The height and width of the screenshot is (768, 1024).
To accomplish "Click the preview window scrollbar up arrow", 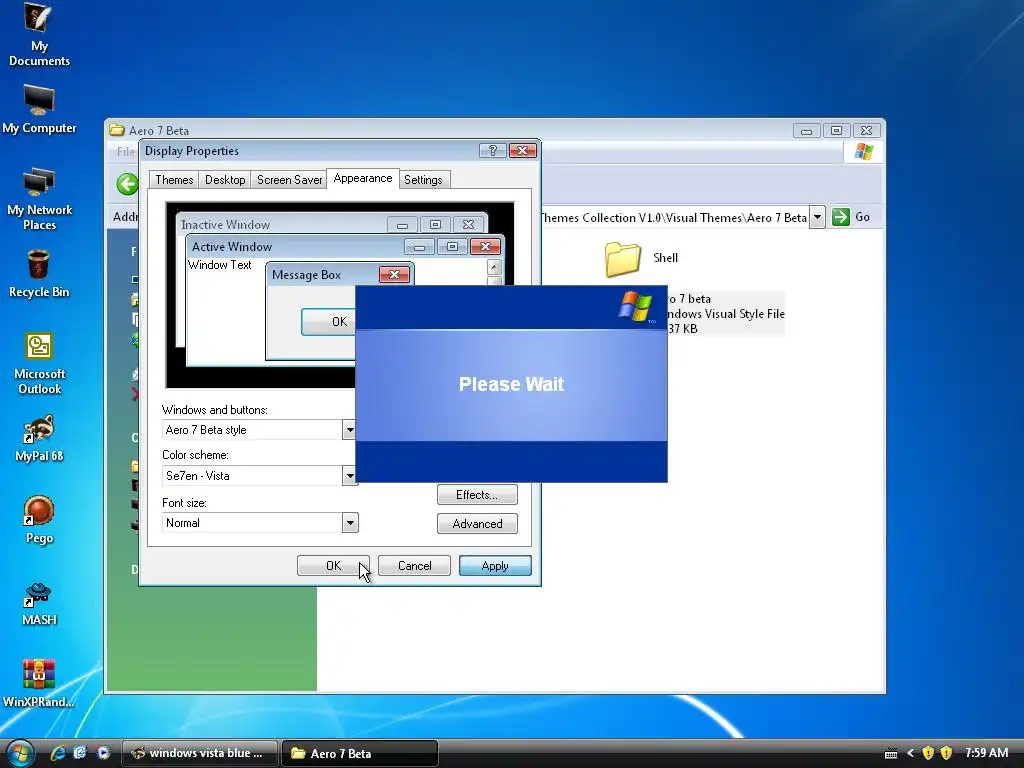I will pyautogui.click(x=494, y=266).
